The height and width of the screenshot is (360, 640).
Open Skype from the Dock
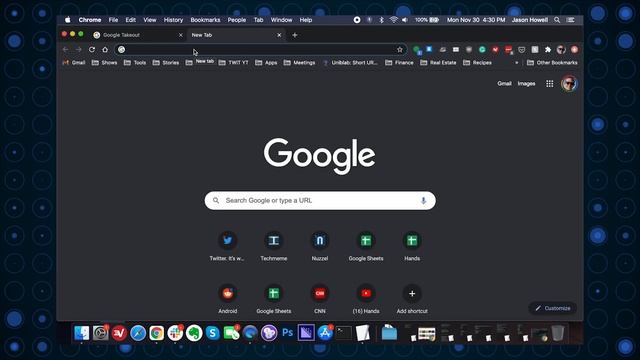pos(213,333)
